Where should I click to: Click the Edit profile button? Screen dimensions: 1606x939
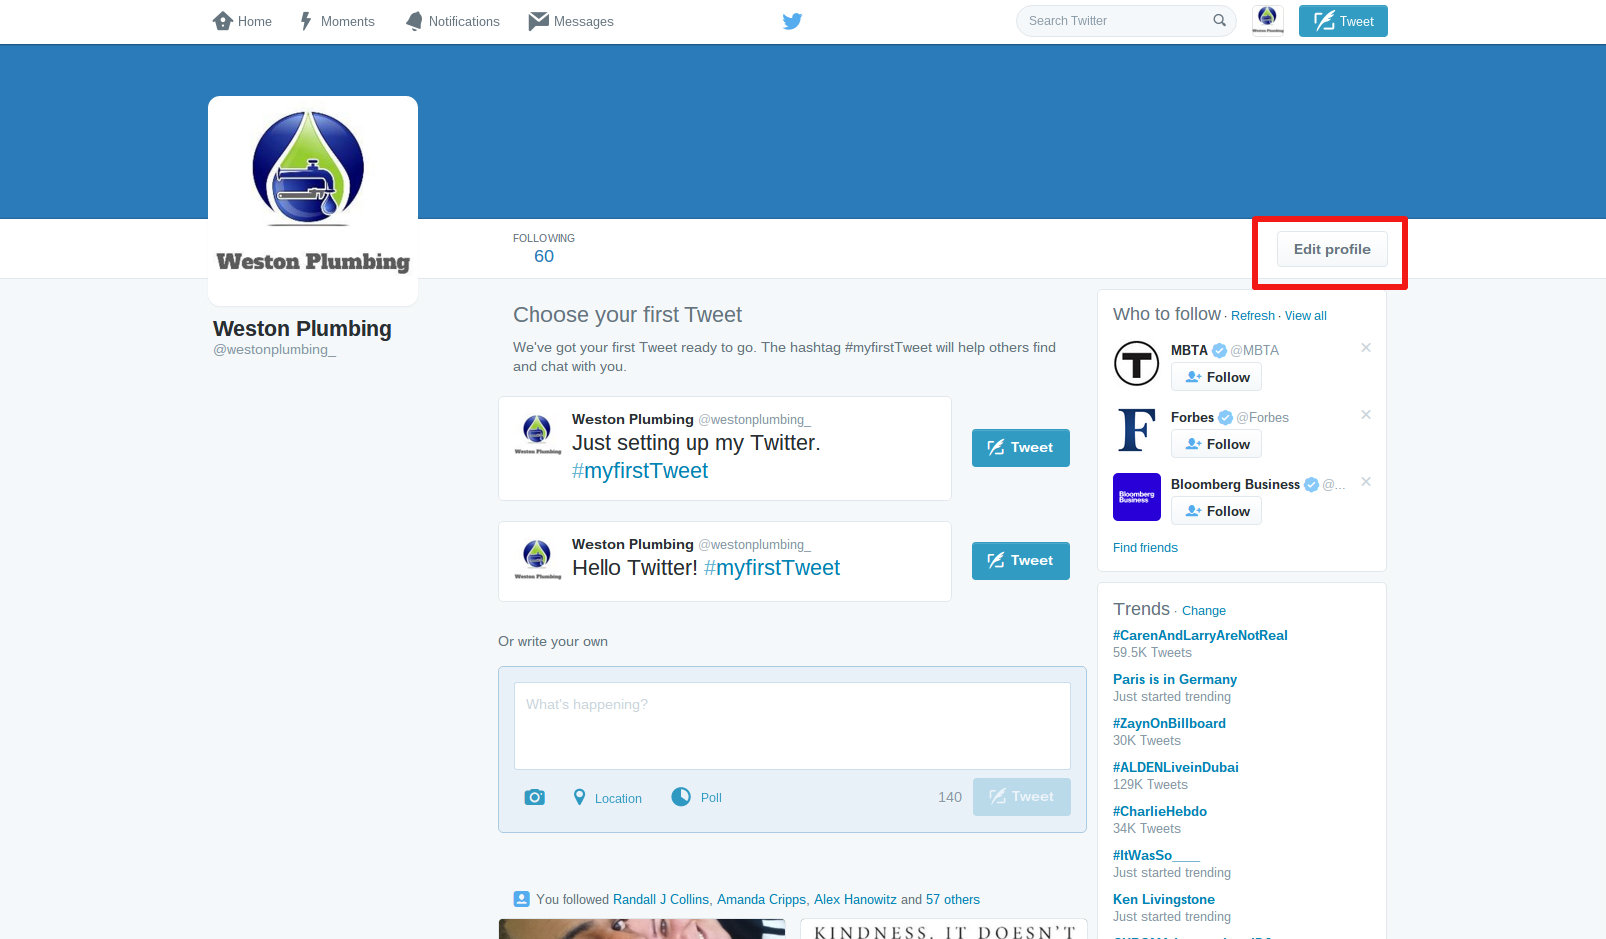point(1332,249)
